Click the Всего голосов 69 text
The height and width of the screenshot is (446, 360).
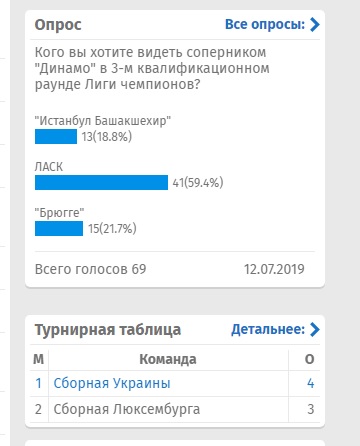coord(90,269)
